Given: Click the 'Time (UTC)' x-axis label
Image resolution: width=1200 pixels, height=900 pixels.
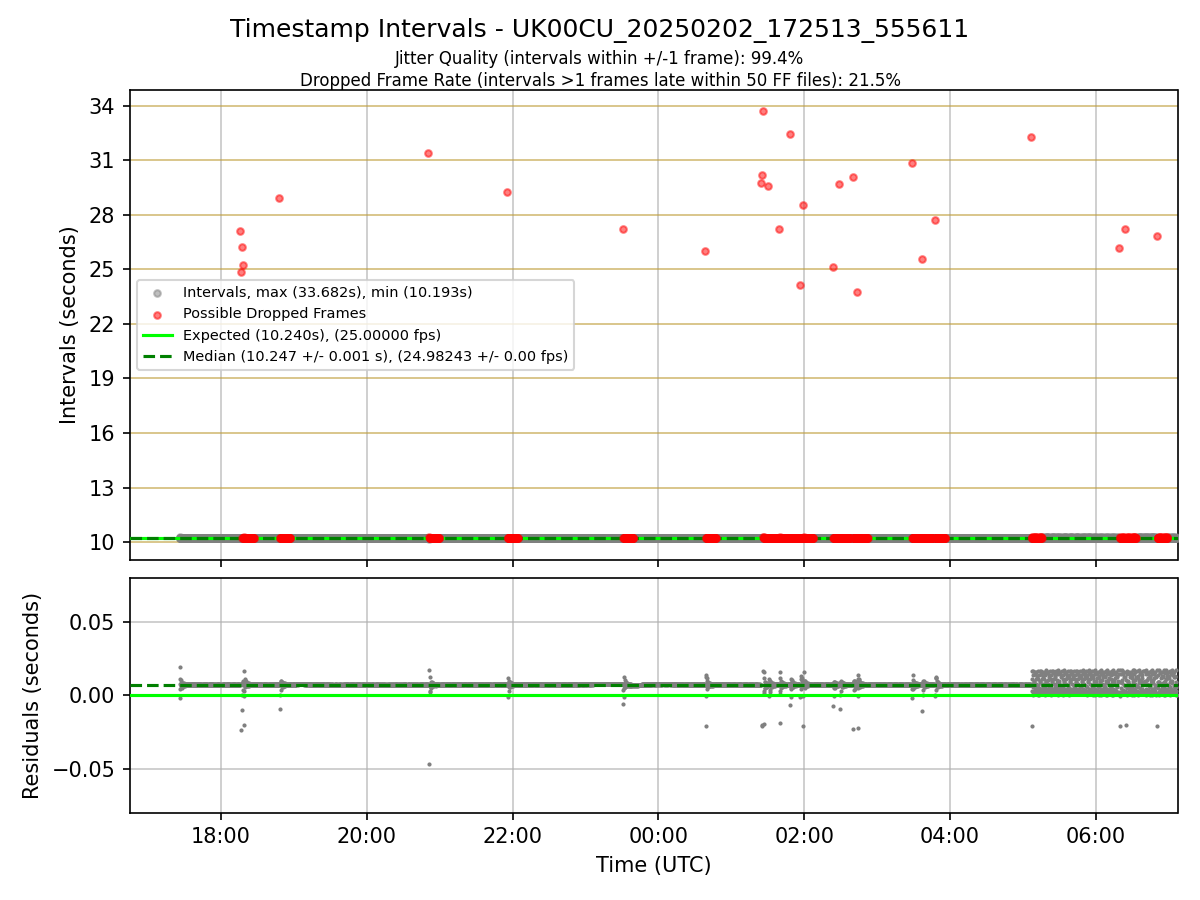Looking at the screenshot, I should (x=653, y=865).
